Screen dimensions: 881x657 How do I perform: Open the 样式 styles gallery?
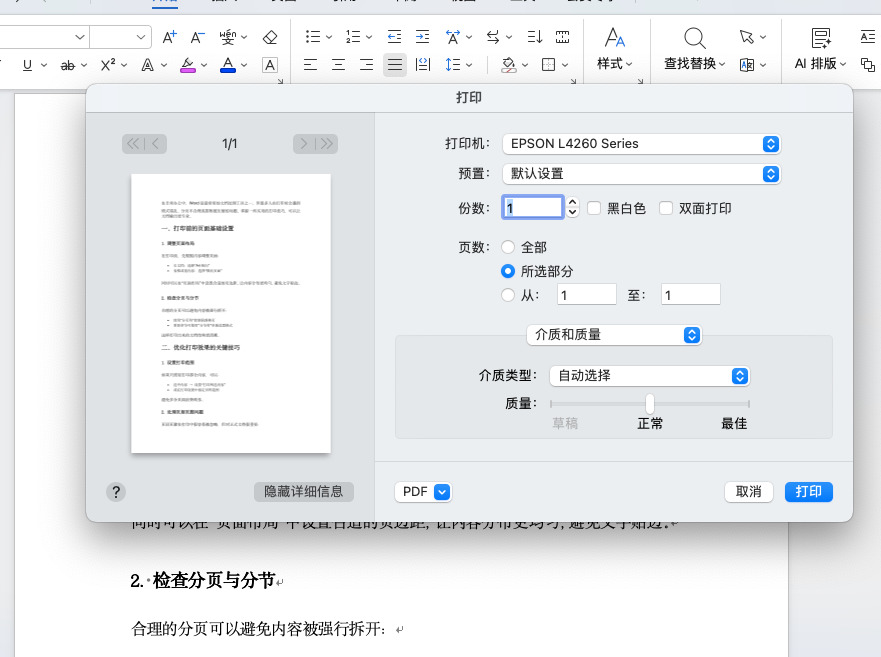click(615, 49)
